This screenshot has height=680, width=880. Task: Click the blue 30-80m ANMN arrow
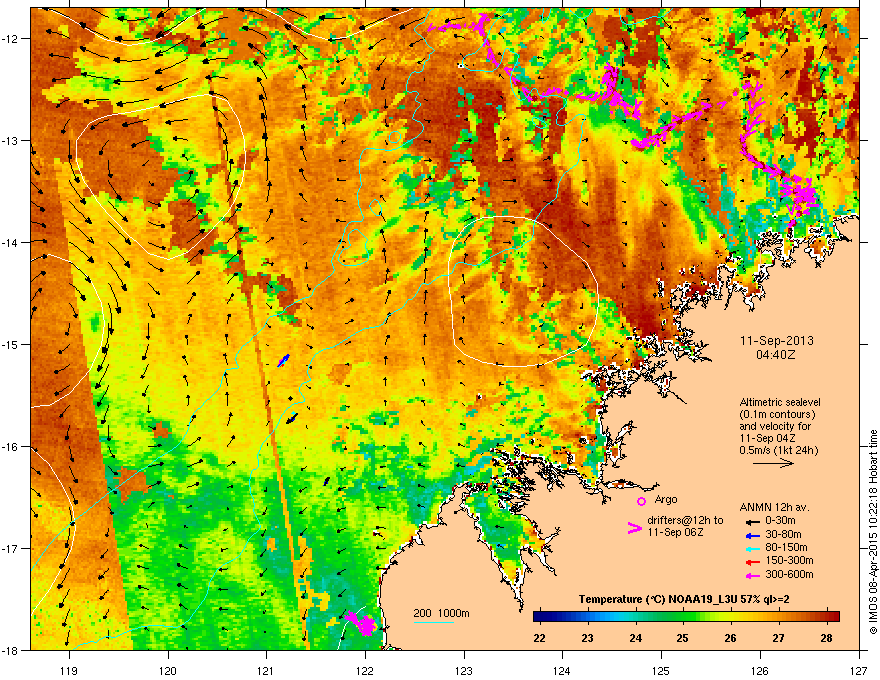752,535
